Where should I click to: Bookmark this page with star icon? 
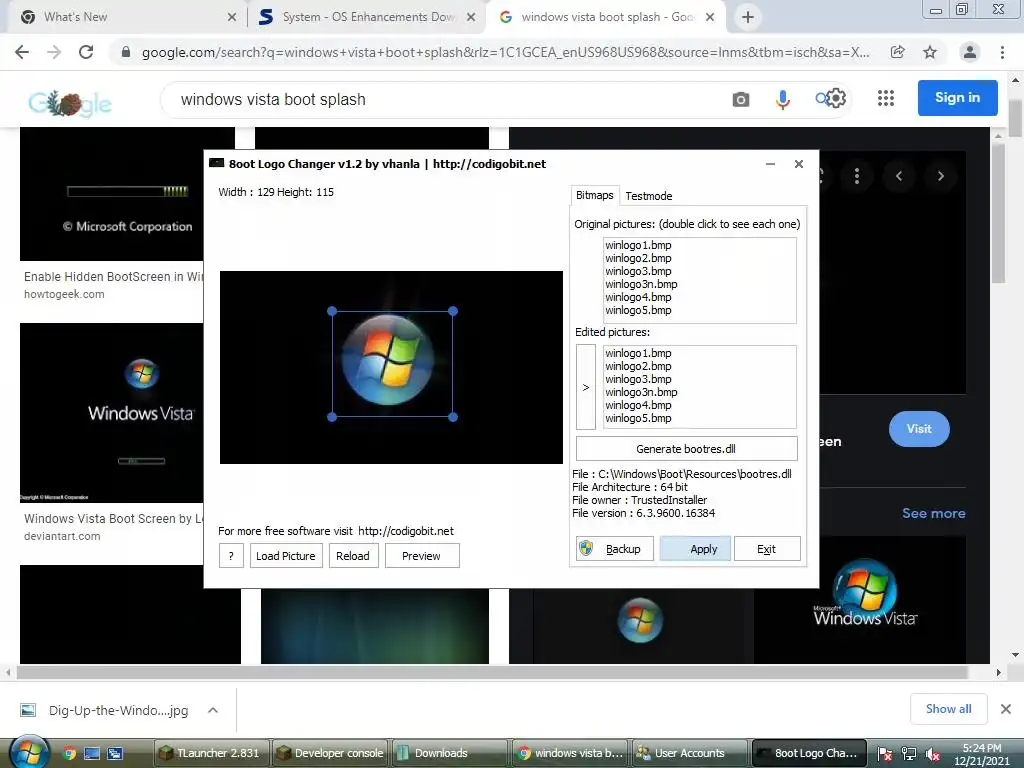tap(930, 52)
